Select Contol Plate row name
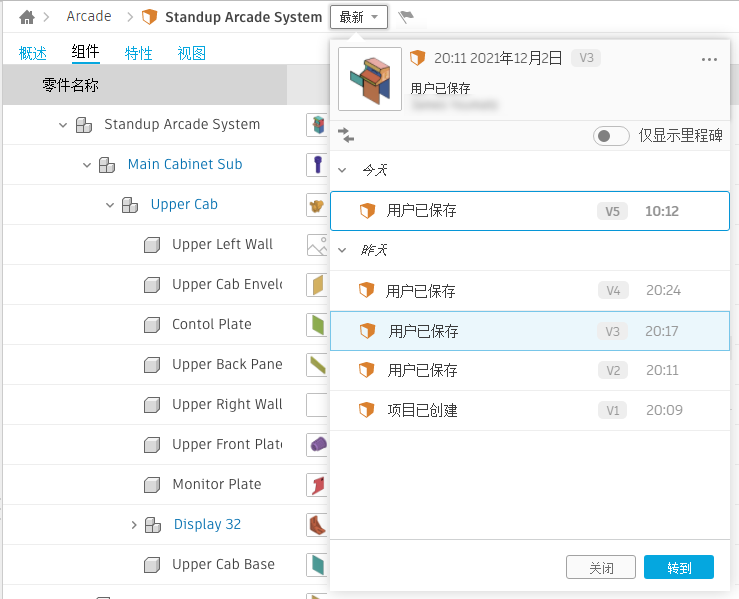Screen dimensions: 739x599 (212, 325)
